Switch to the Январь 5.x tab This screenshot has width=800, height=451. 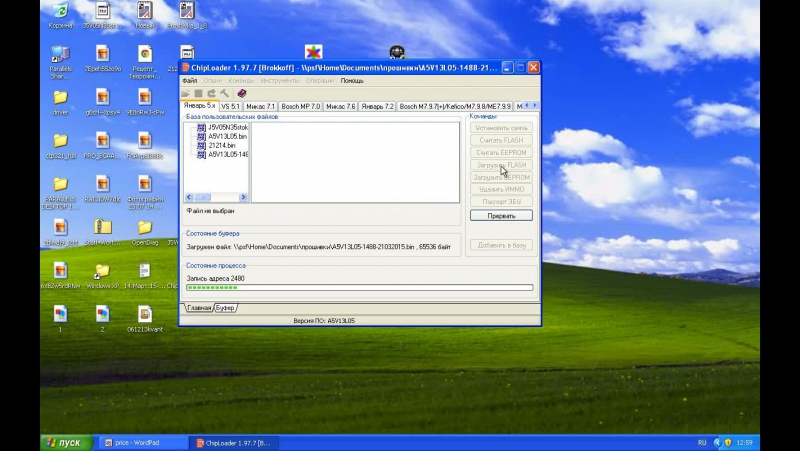[199, 106]
